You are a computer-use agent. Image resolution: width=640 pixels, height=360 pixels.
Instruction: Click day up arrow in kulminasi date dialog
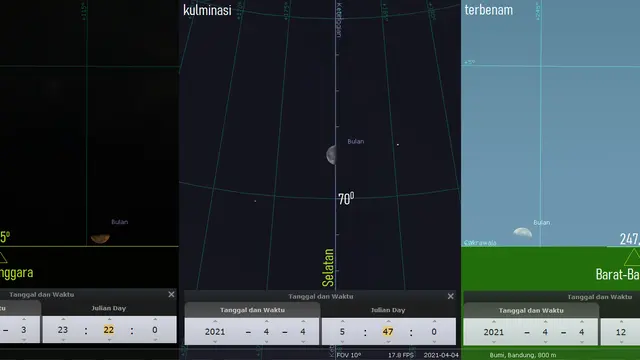[x=303, y=322]
